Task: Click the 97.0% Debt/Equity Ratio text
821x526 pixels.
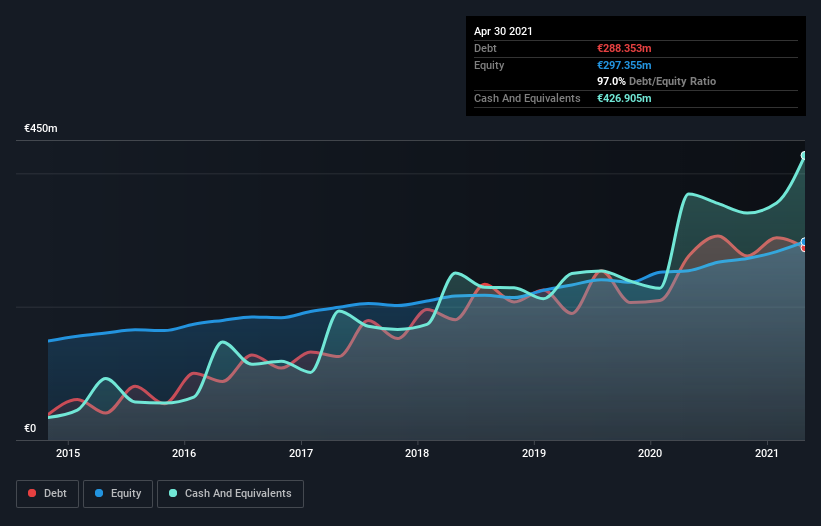Action: tap(657, 82)
